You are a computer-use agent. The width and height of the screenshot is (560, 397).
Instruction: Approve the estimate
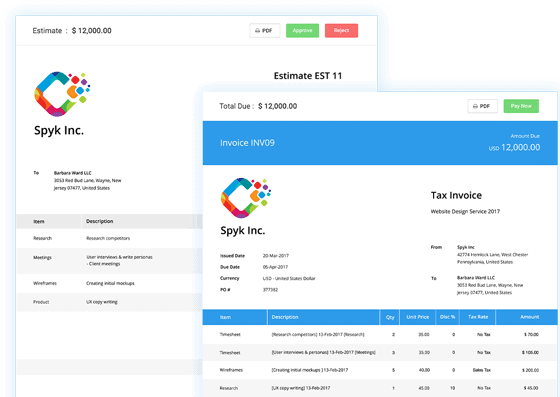pos(302,31)
